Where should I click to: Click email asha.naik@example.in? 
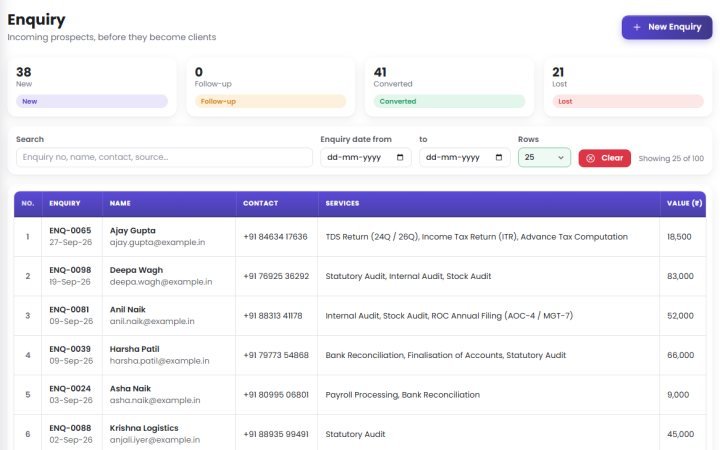(x=155, y=400)
